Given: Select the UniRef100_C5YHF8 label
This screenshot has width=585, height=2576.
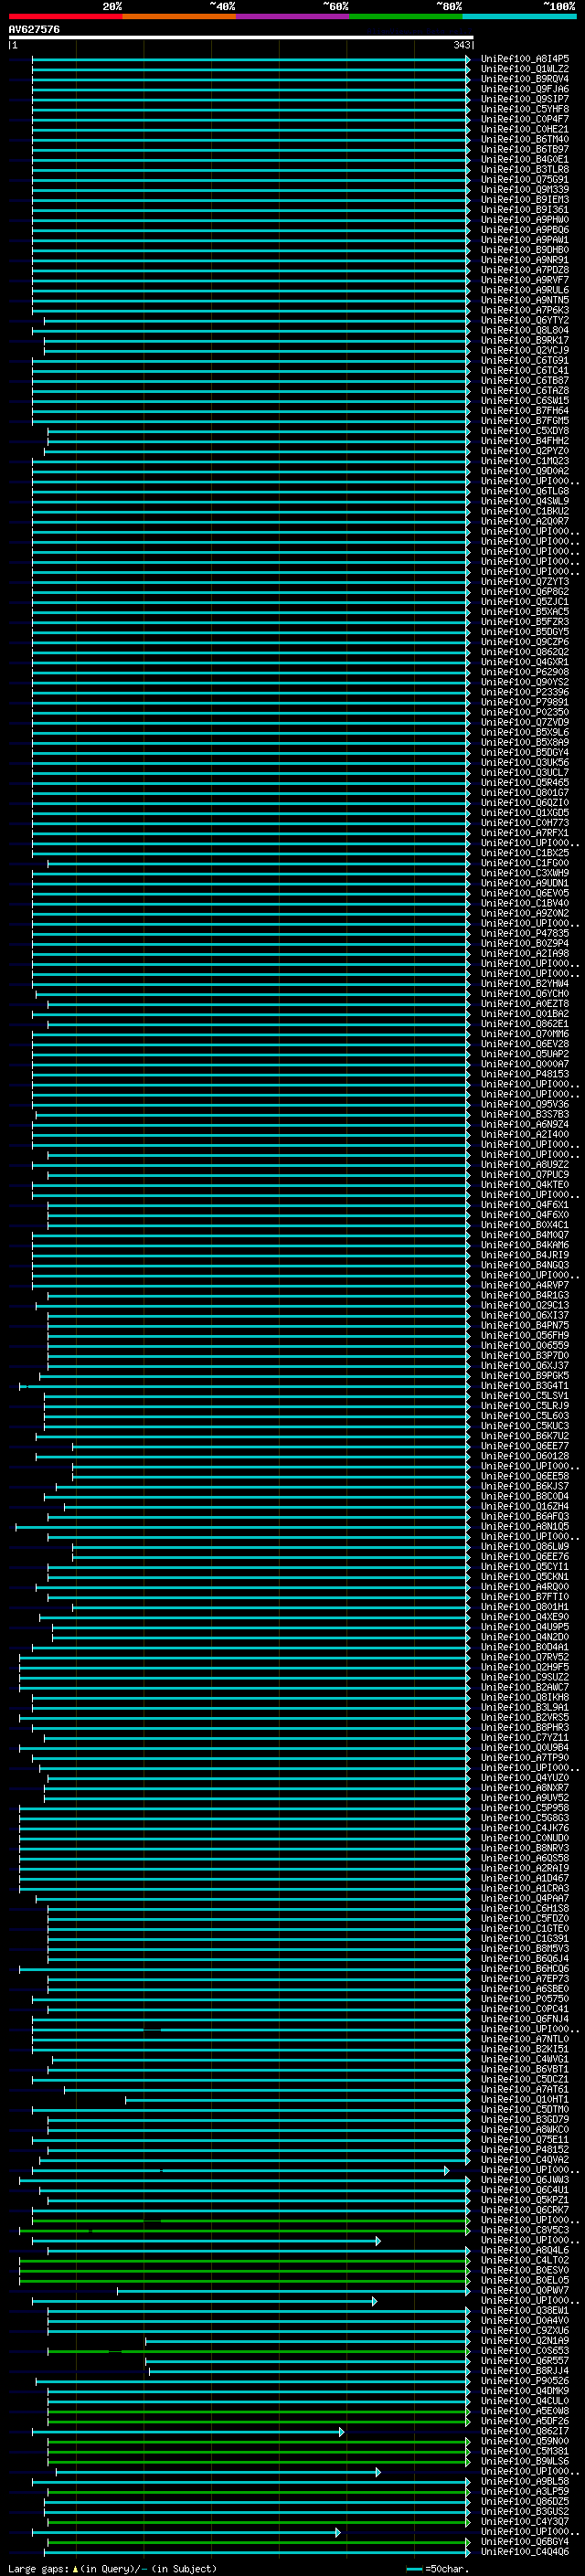Looking at the screenshot, I should coord(525,109).
